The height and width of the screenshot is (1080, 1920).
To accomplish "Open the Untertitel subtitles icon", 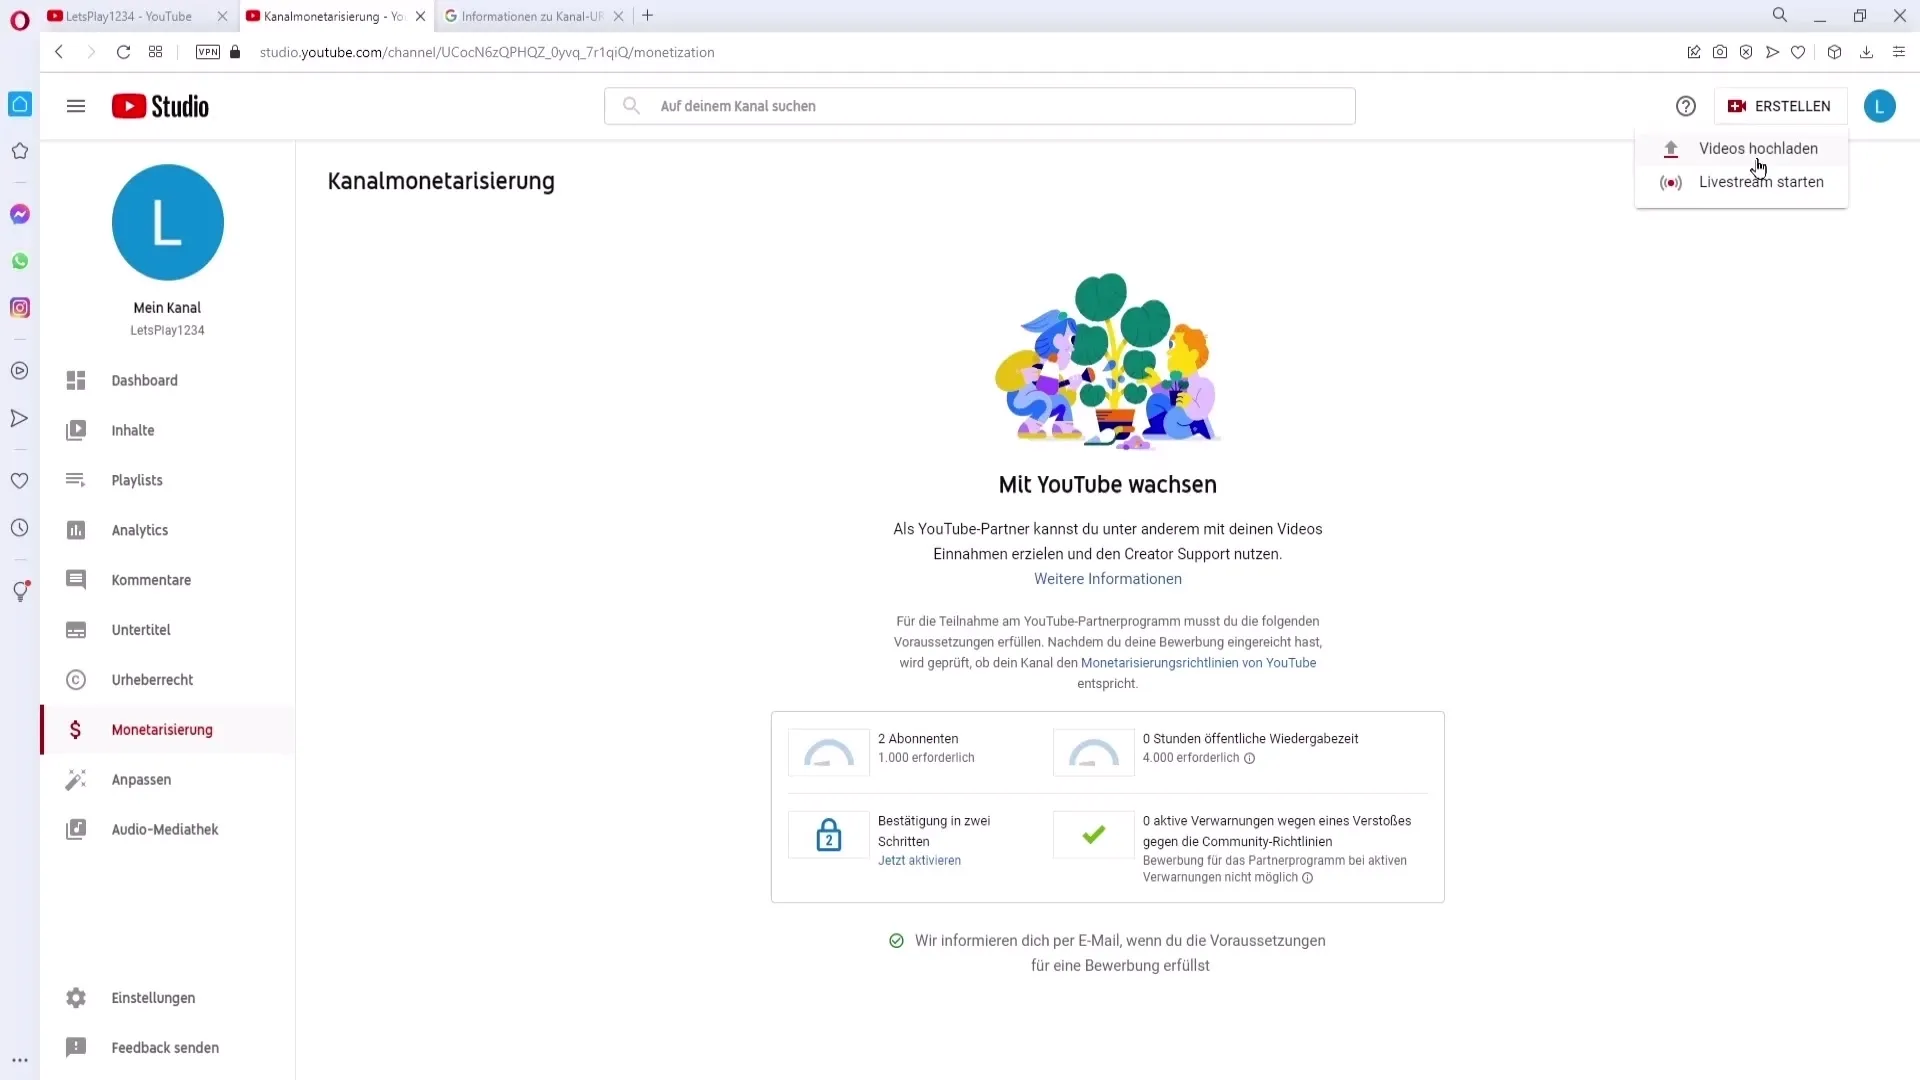I will click(76, 630).
